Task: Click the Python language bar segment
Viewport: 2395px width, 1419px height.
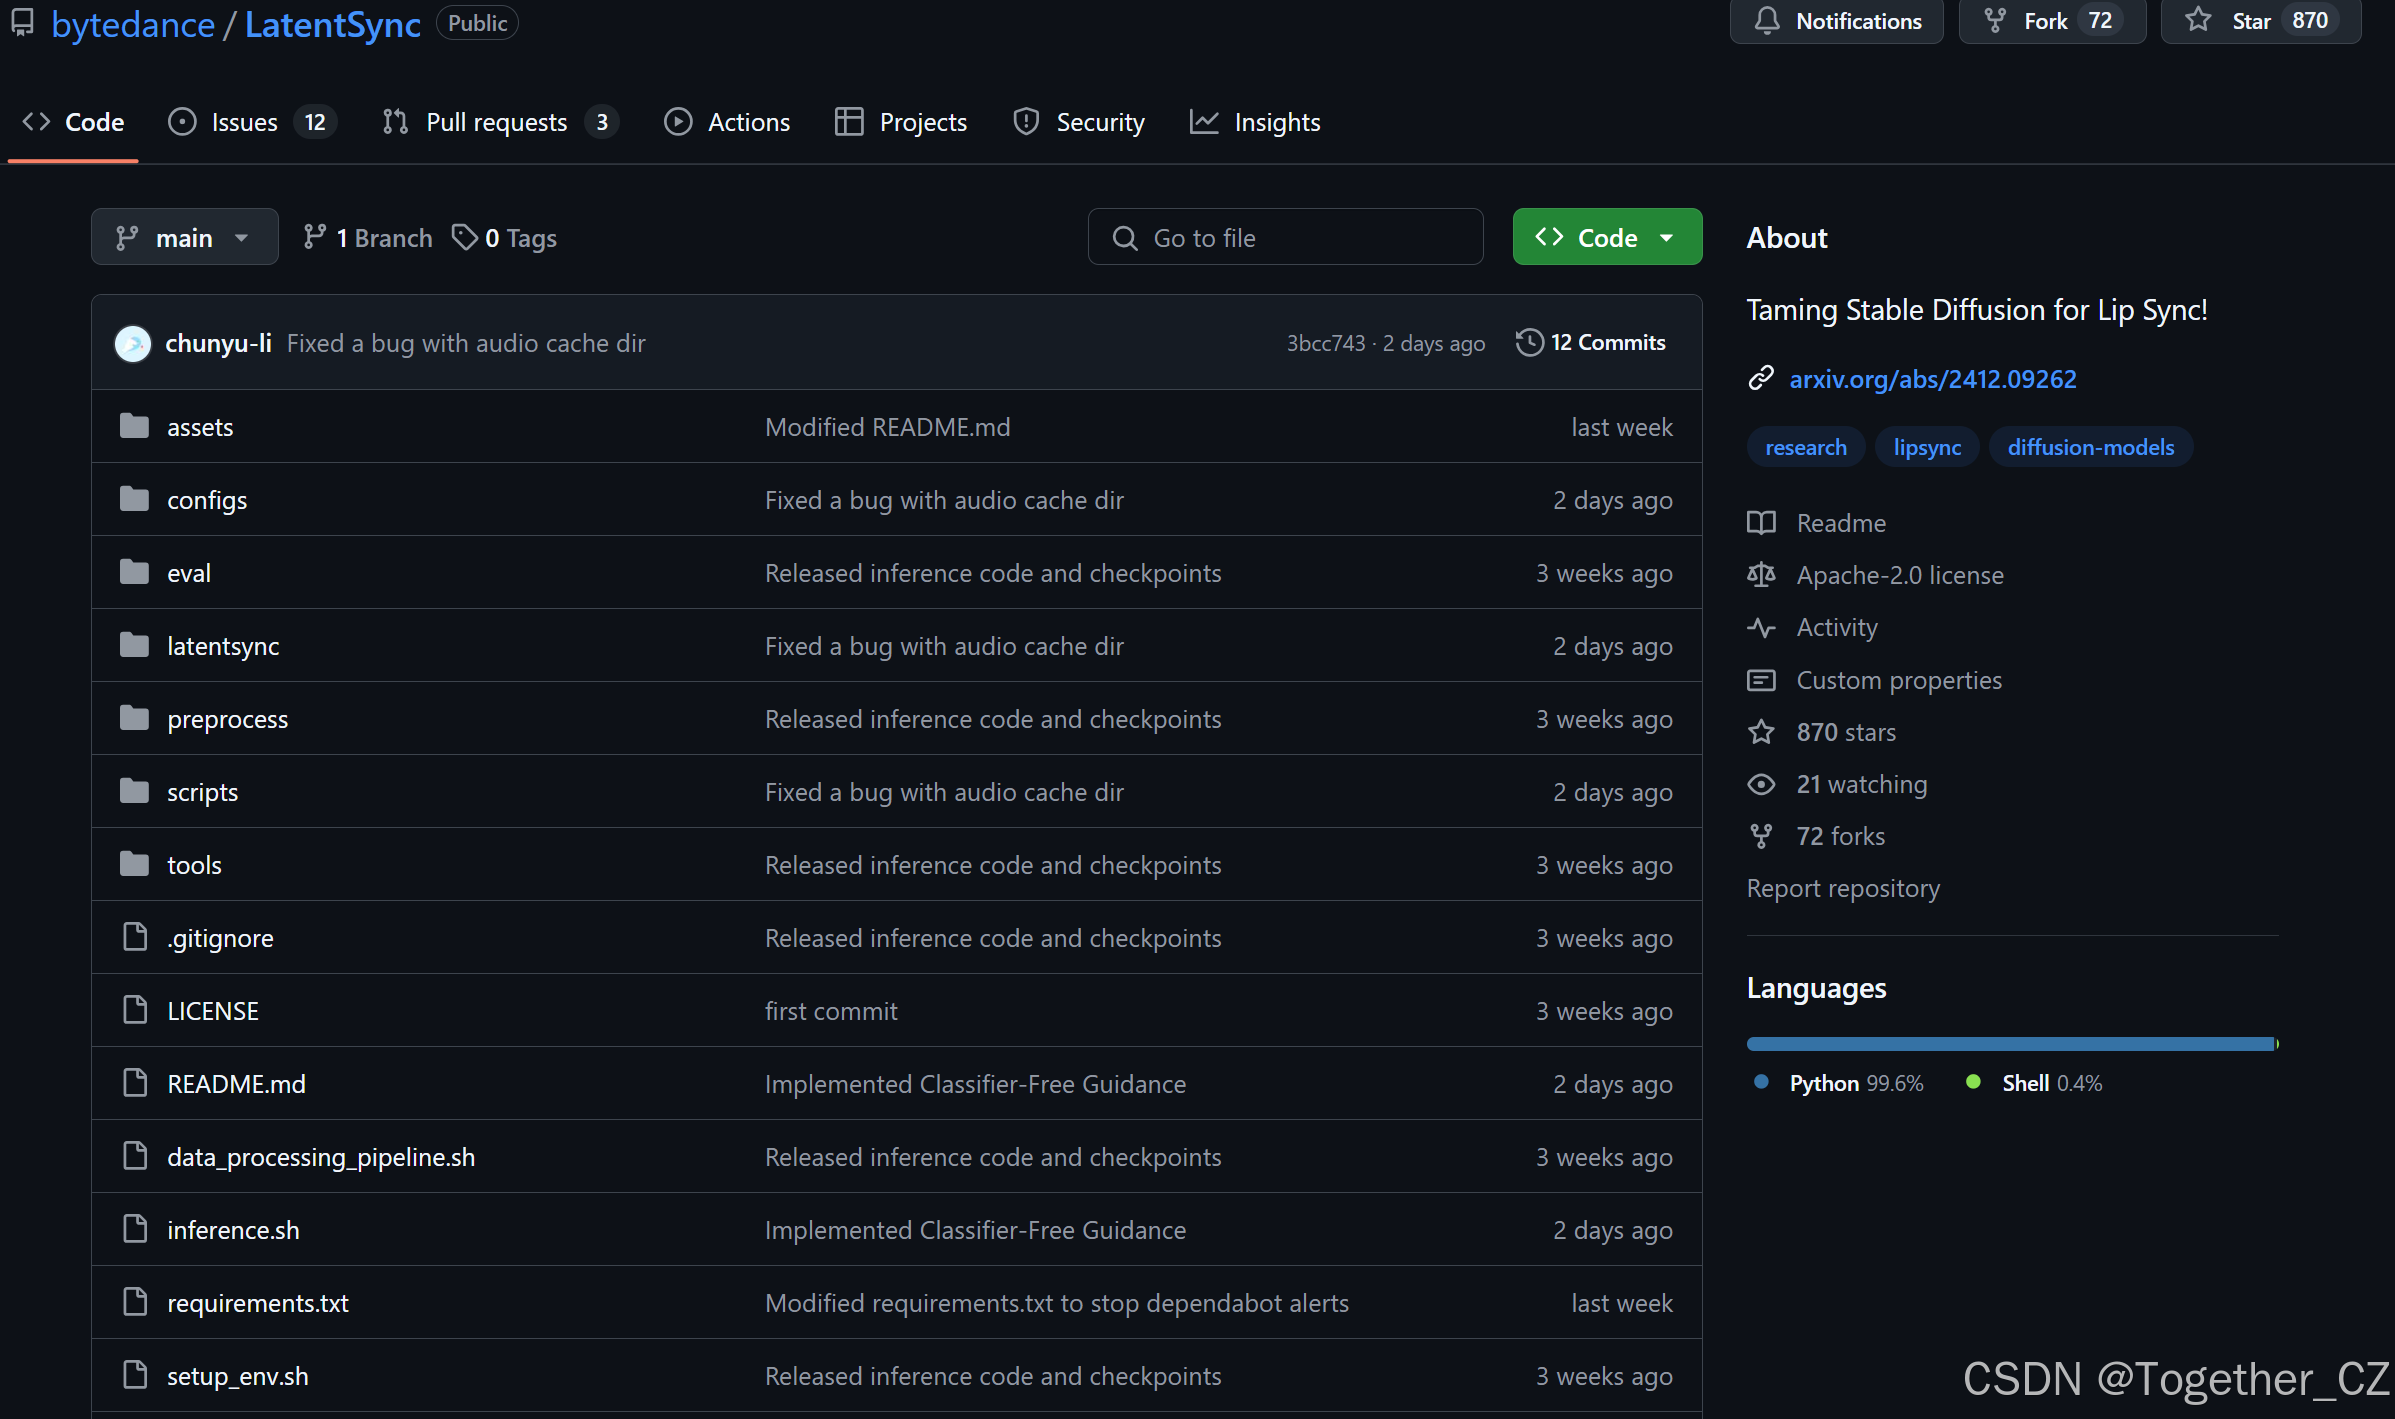Action: click(2008, 1044)
